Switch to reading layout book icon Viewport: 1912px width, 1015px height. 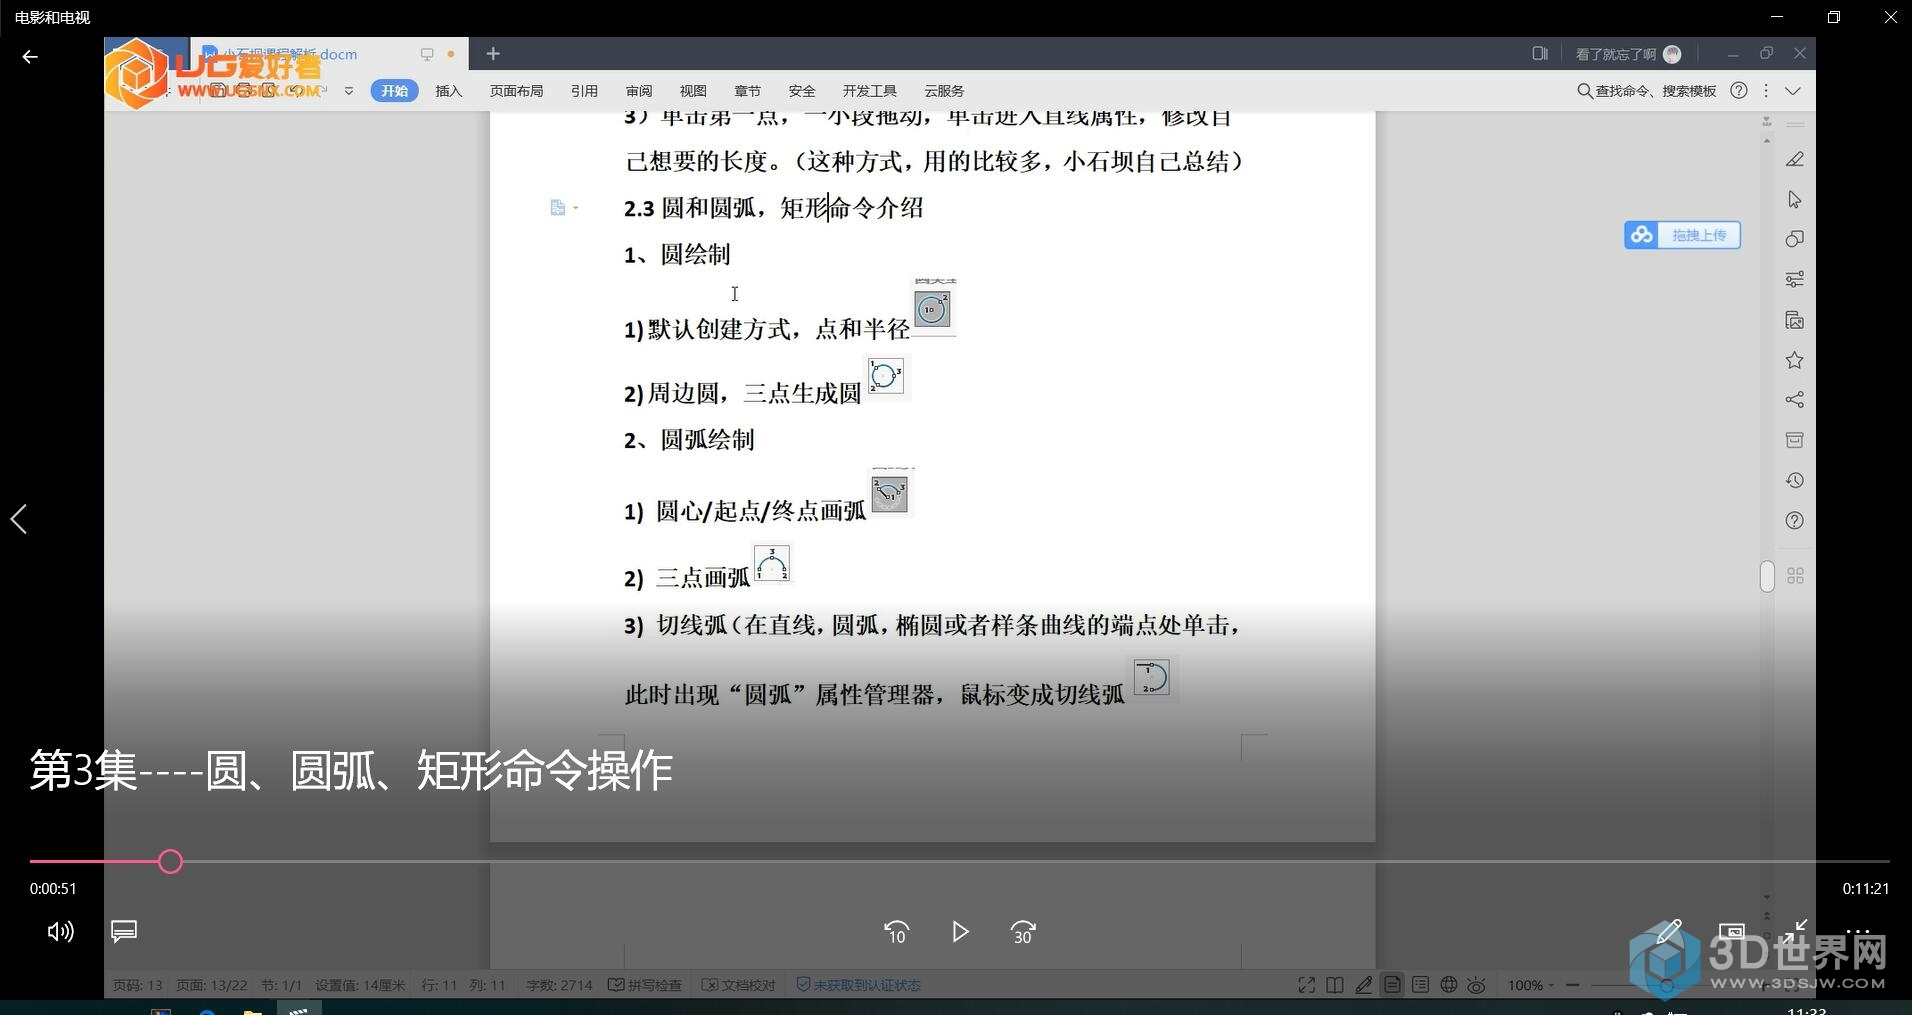click(x=1335, y=985)
